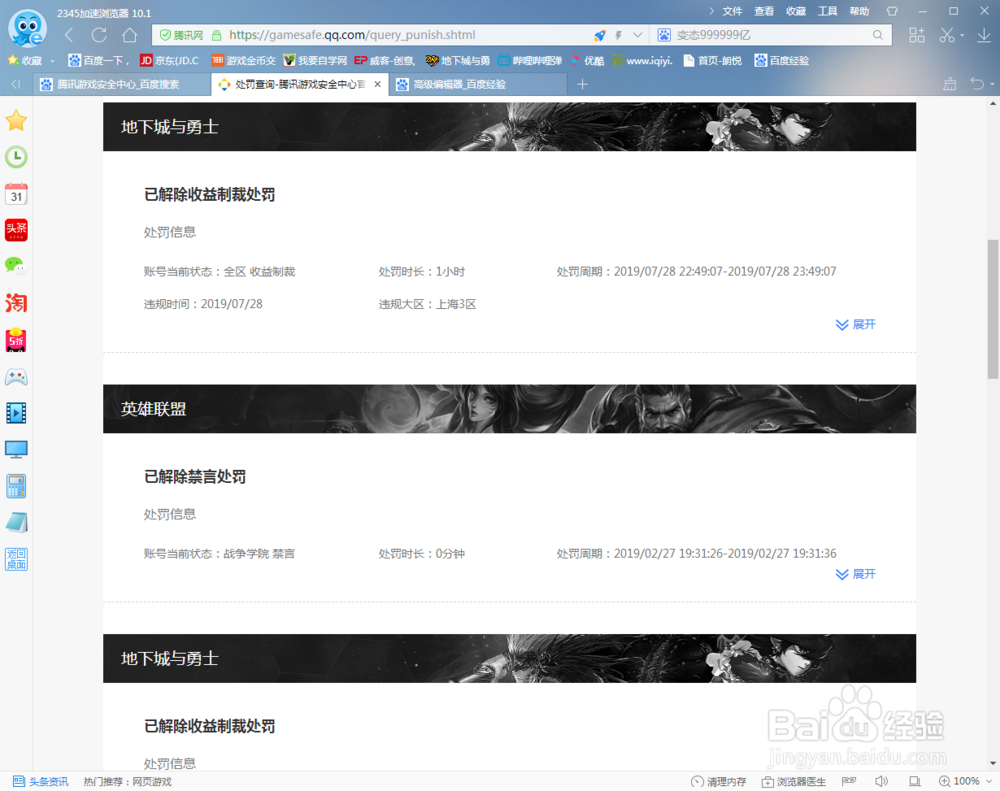The height and width of the screenshot is (791, 1000).
Task: Click the scissors screenshot tool icon
Action: pyautogui.click(x=947, y=35)
